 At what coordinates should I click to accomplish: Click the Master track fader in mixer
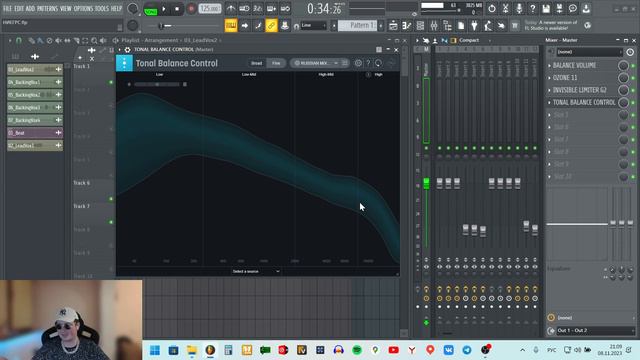(x=426, y=183)
